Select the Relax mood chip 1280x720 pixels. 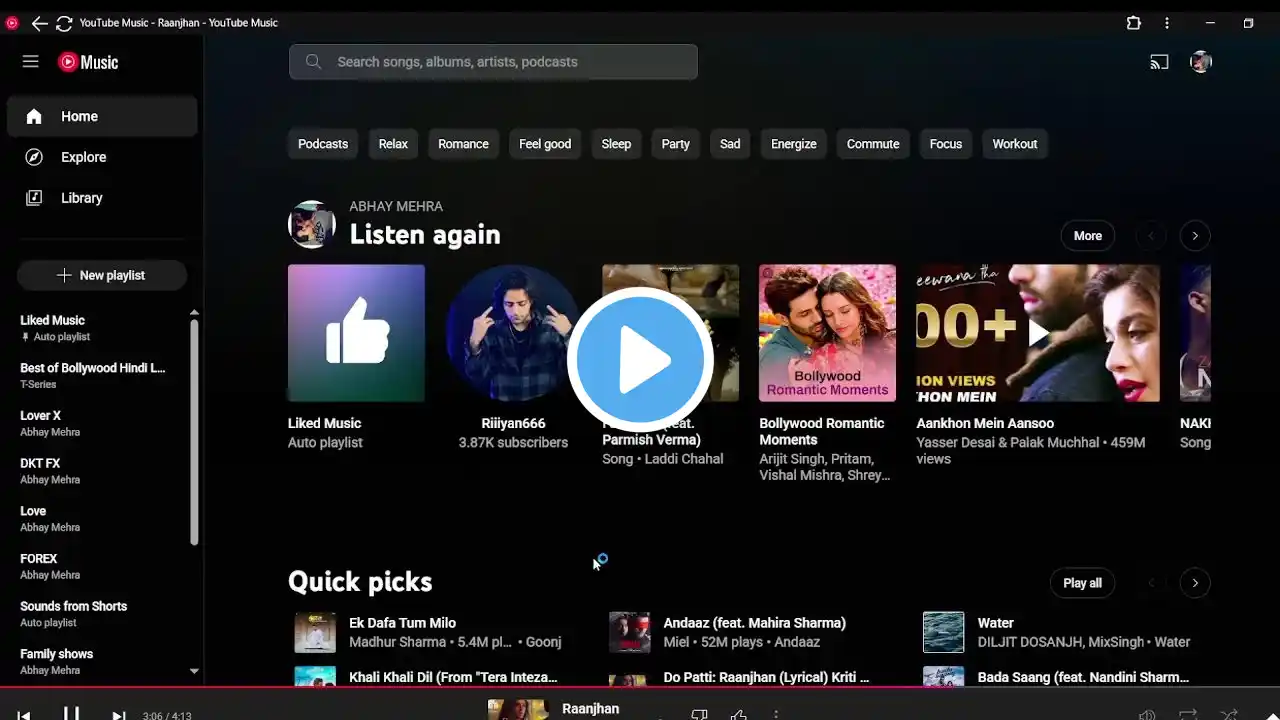tap(393, 144)
